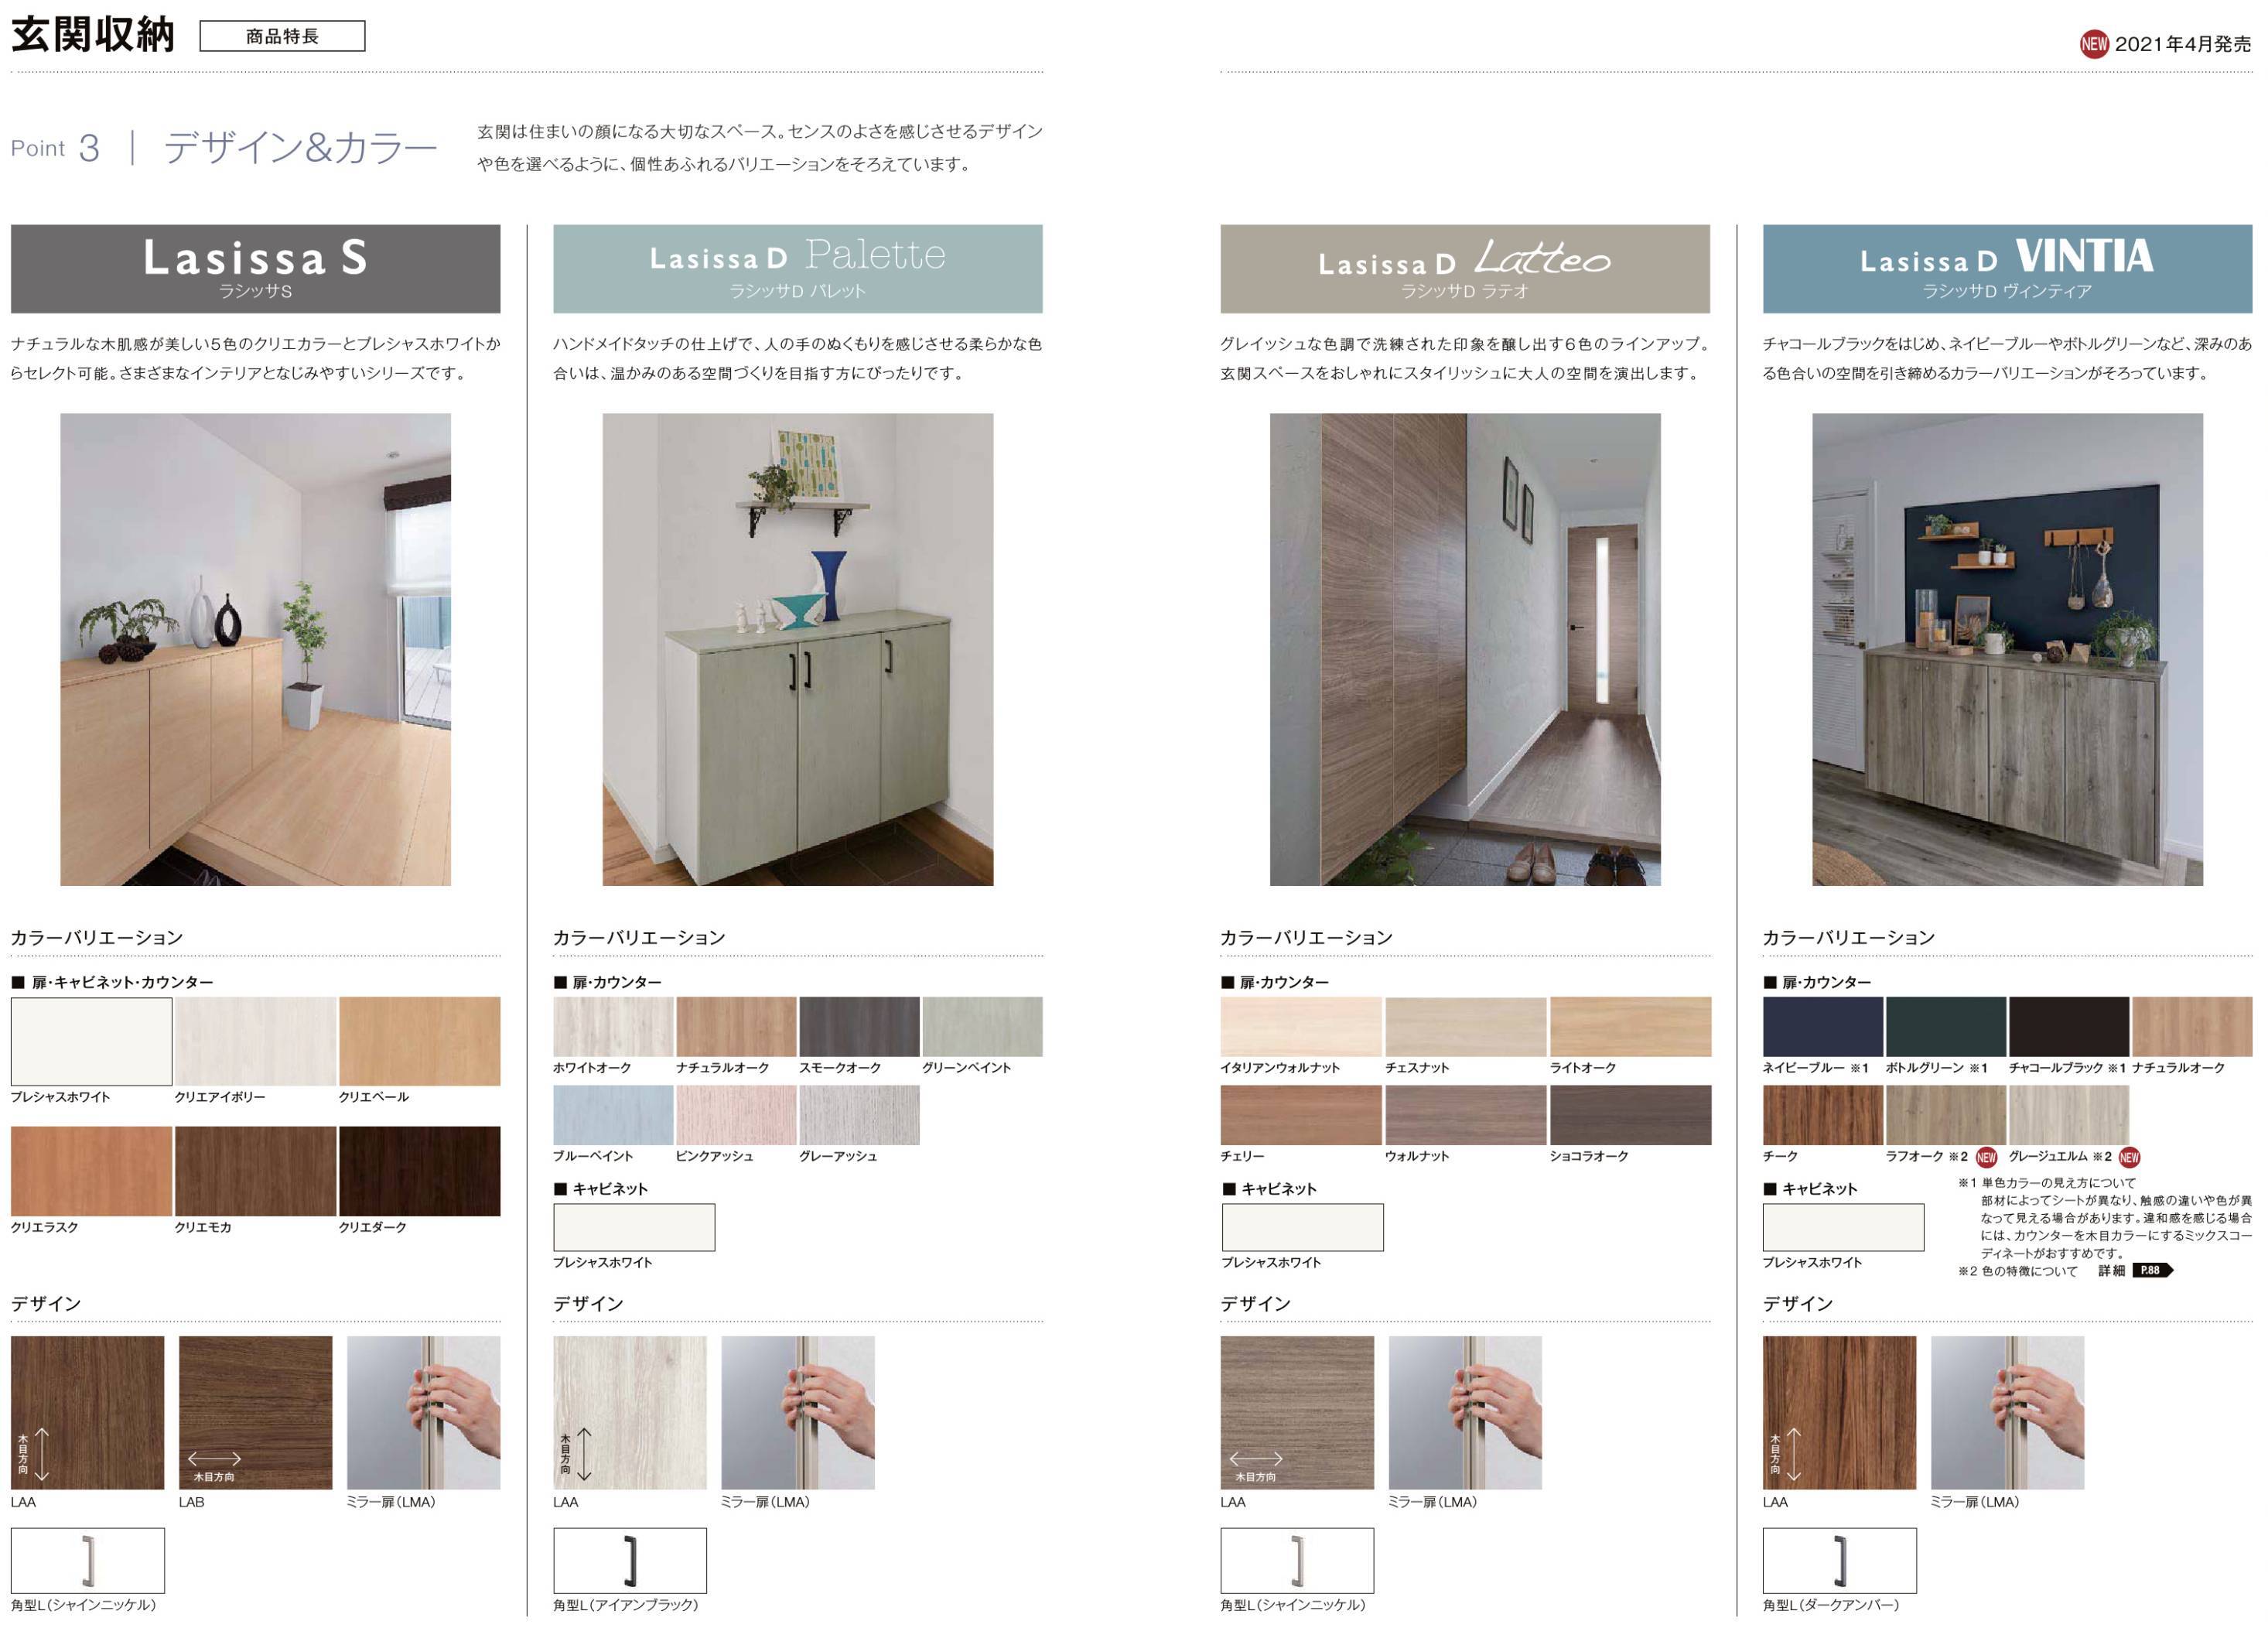
Task: Click the Palette LAA white oak design thumbnail
Action: click(x=630, y=1412)
